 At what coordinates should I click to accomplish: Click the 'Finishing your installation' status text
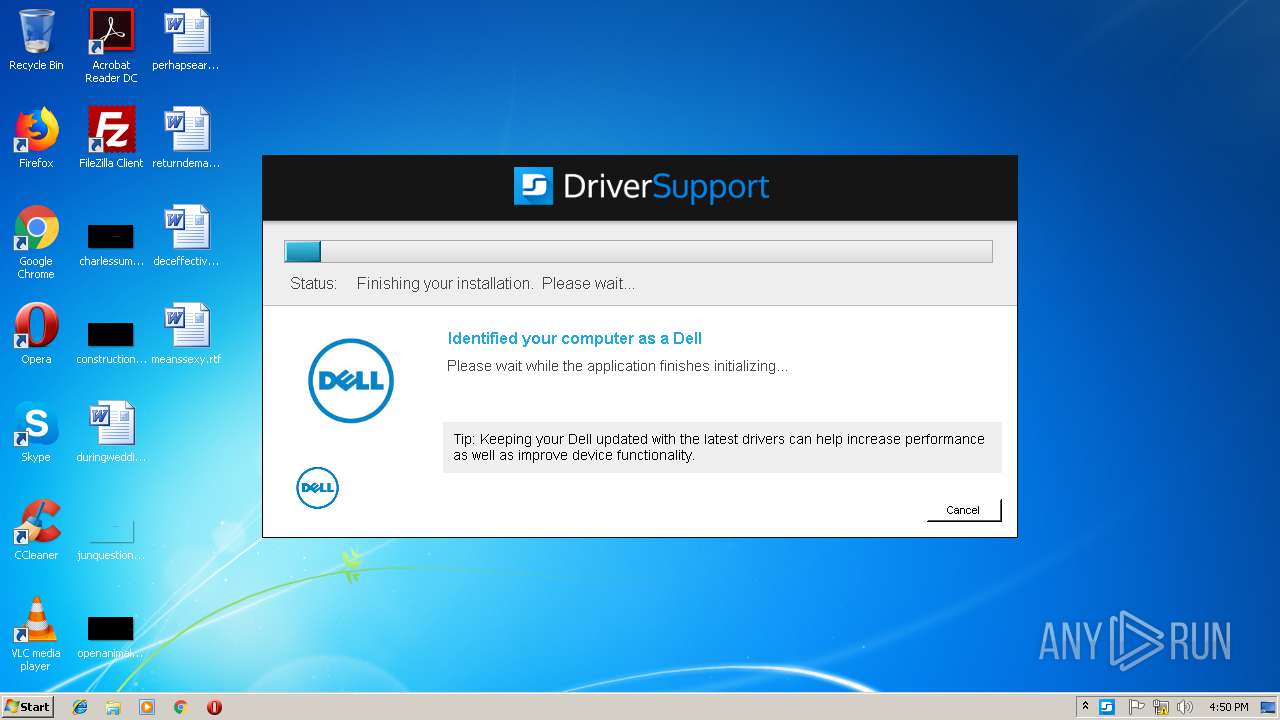click(x=496, y=284)
